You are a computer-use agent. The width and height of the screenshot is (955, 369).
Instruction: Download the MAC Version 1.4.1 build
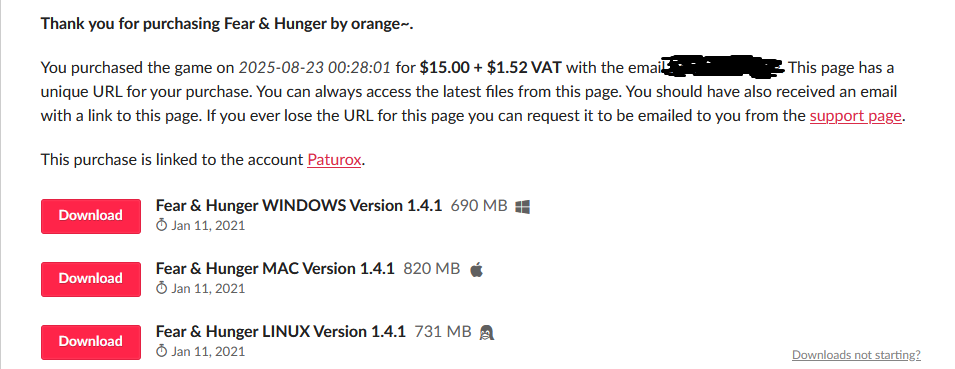(91, 279)
